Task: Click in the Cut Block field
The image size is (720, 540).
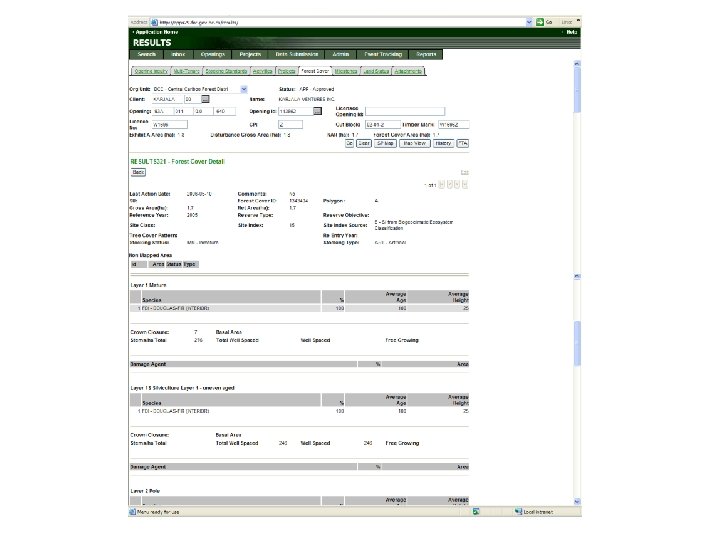Action: 382,124
